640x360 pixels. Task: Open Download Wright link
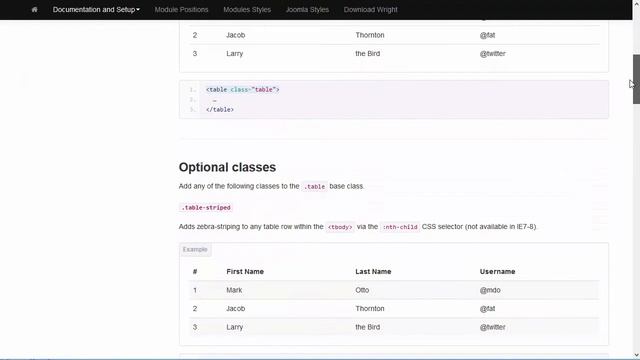click(x=370, y=9)
